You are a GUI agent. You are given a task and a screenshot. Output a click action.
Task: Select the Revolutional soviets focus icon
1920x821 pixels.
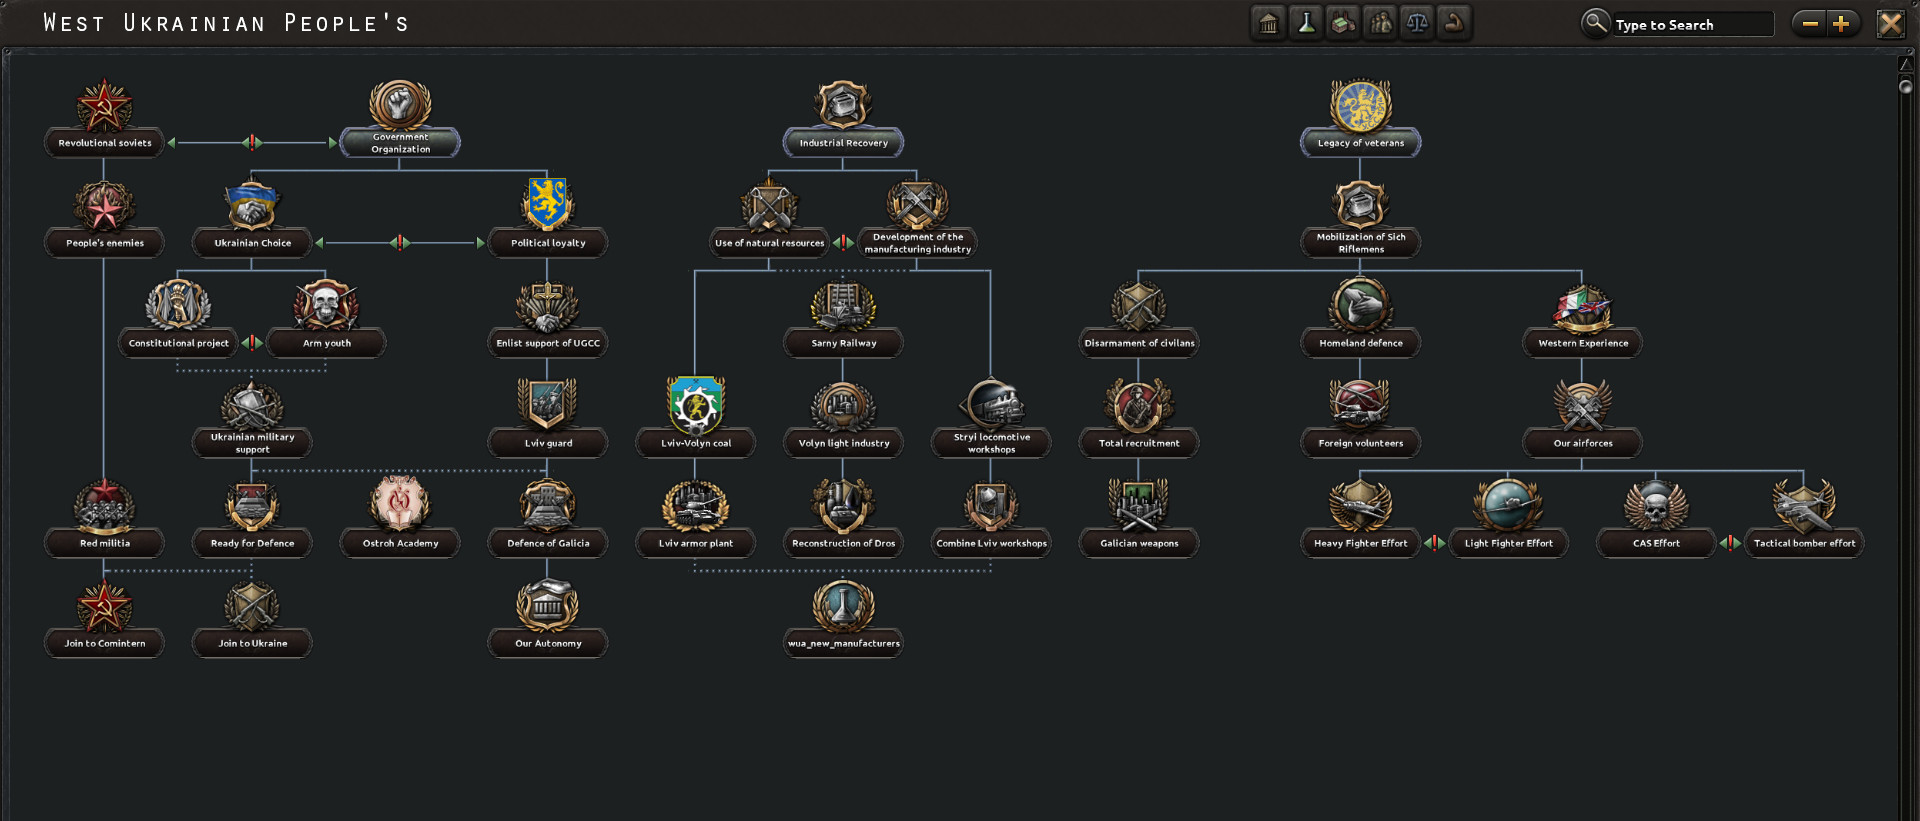point(104,105)
